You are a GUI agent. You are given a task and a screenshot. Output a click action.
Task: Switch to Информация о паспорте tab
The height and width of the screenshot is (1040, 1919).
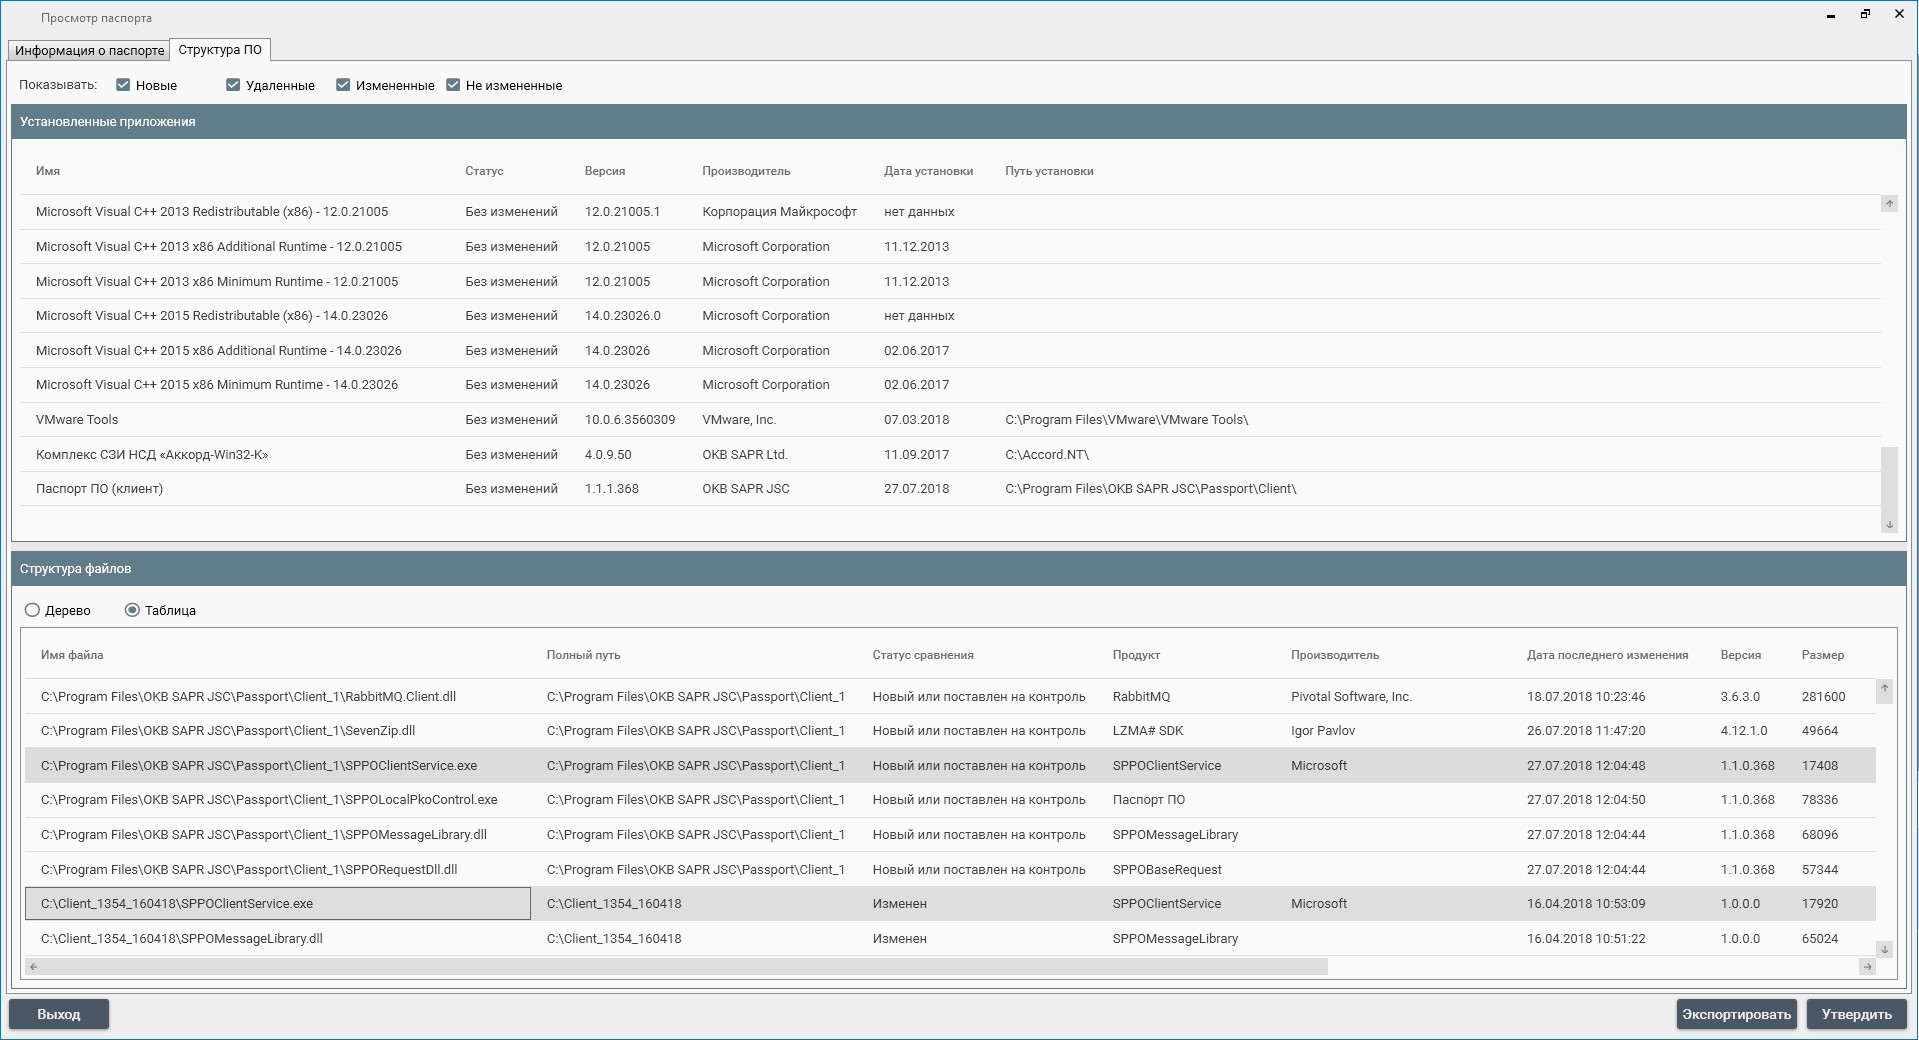point(89,50)
